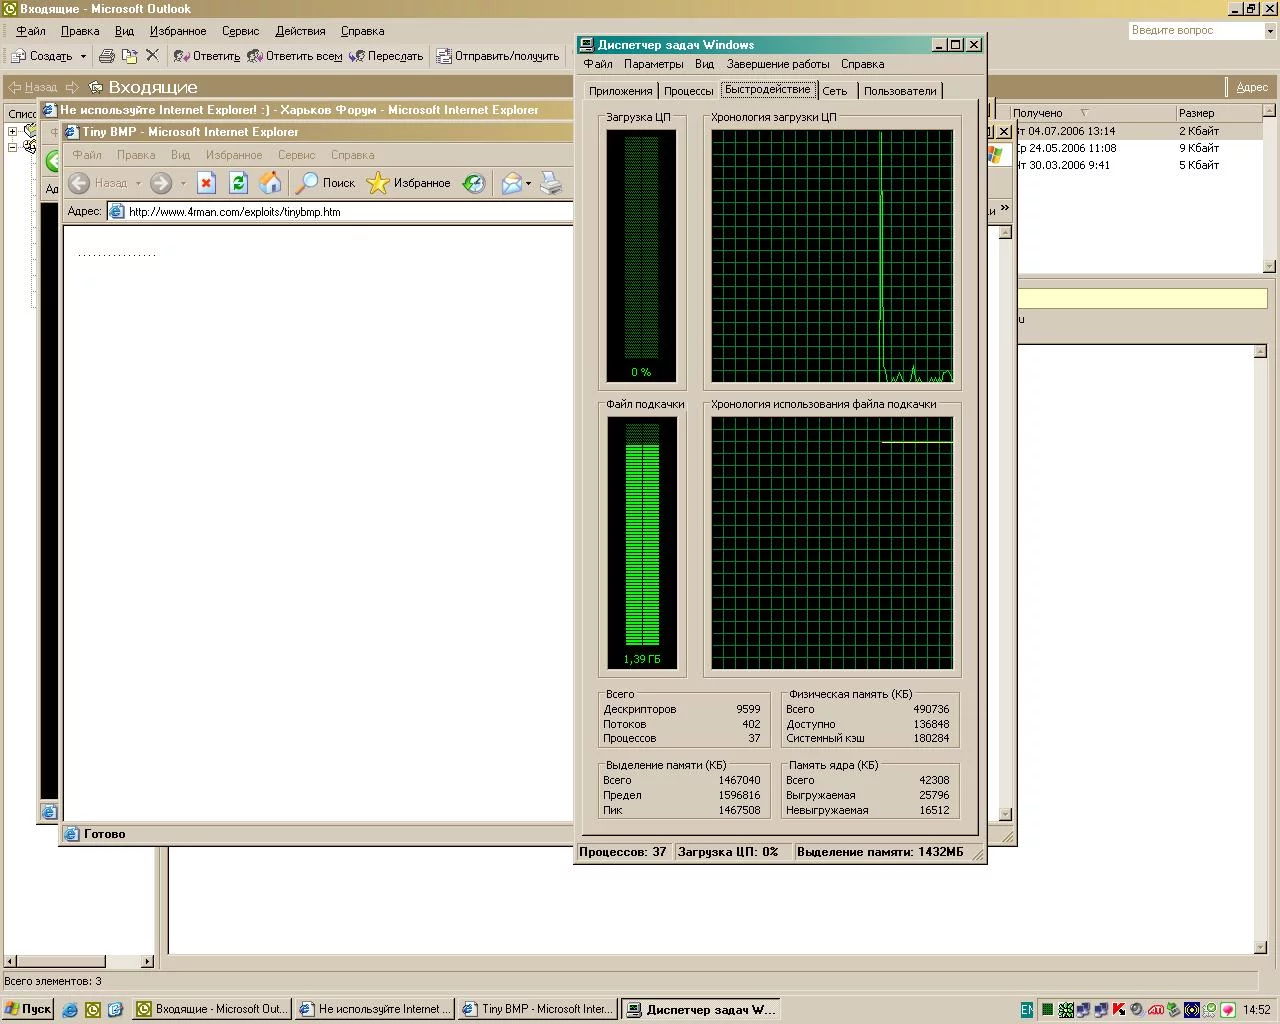Screen dimensions: 1280x1024
Task: Click the Forward arrow in Tiny BMP browser
Action: [x=161, y=183]
